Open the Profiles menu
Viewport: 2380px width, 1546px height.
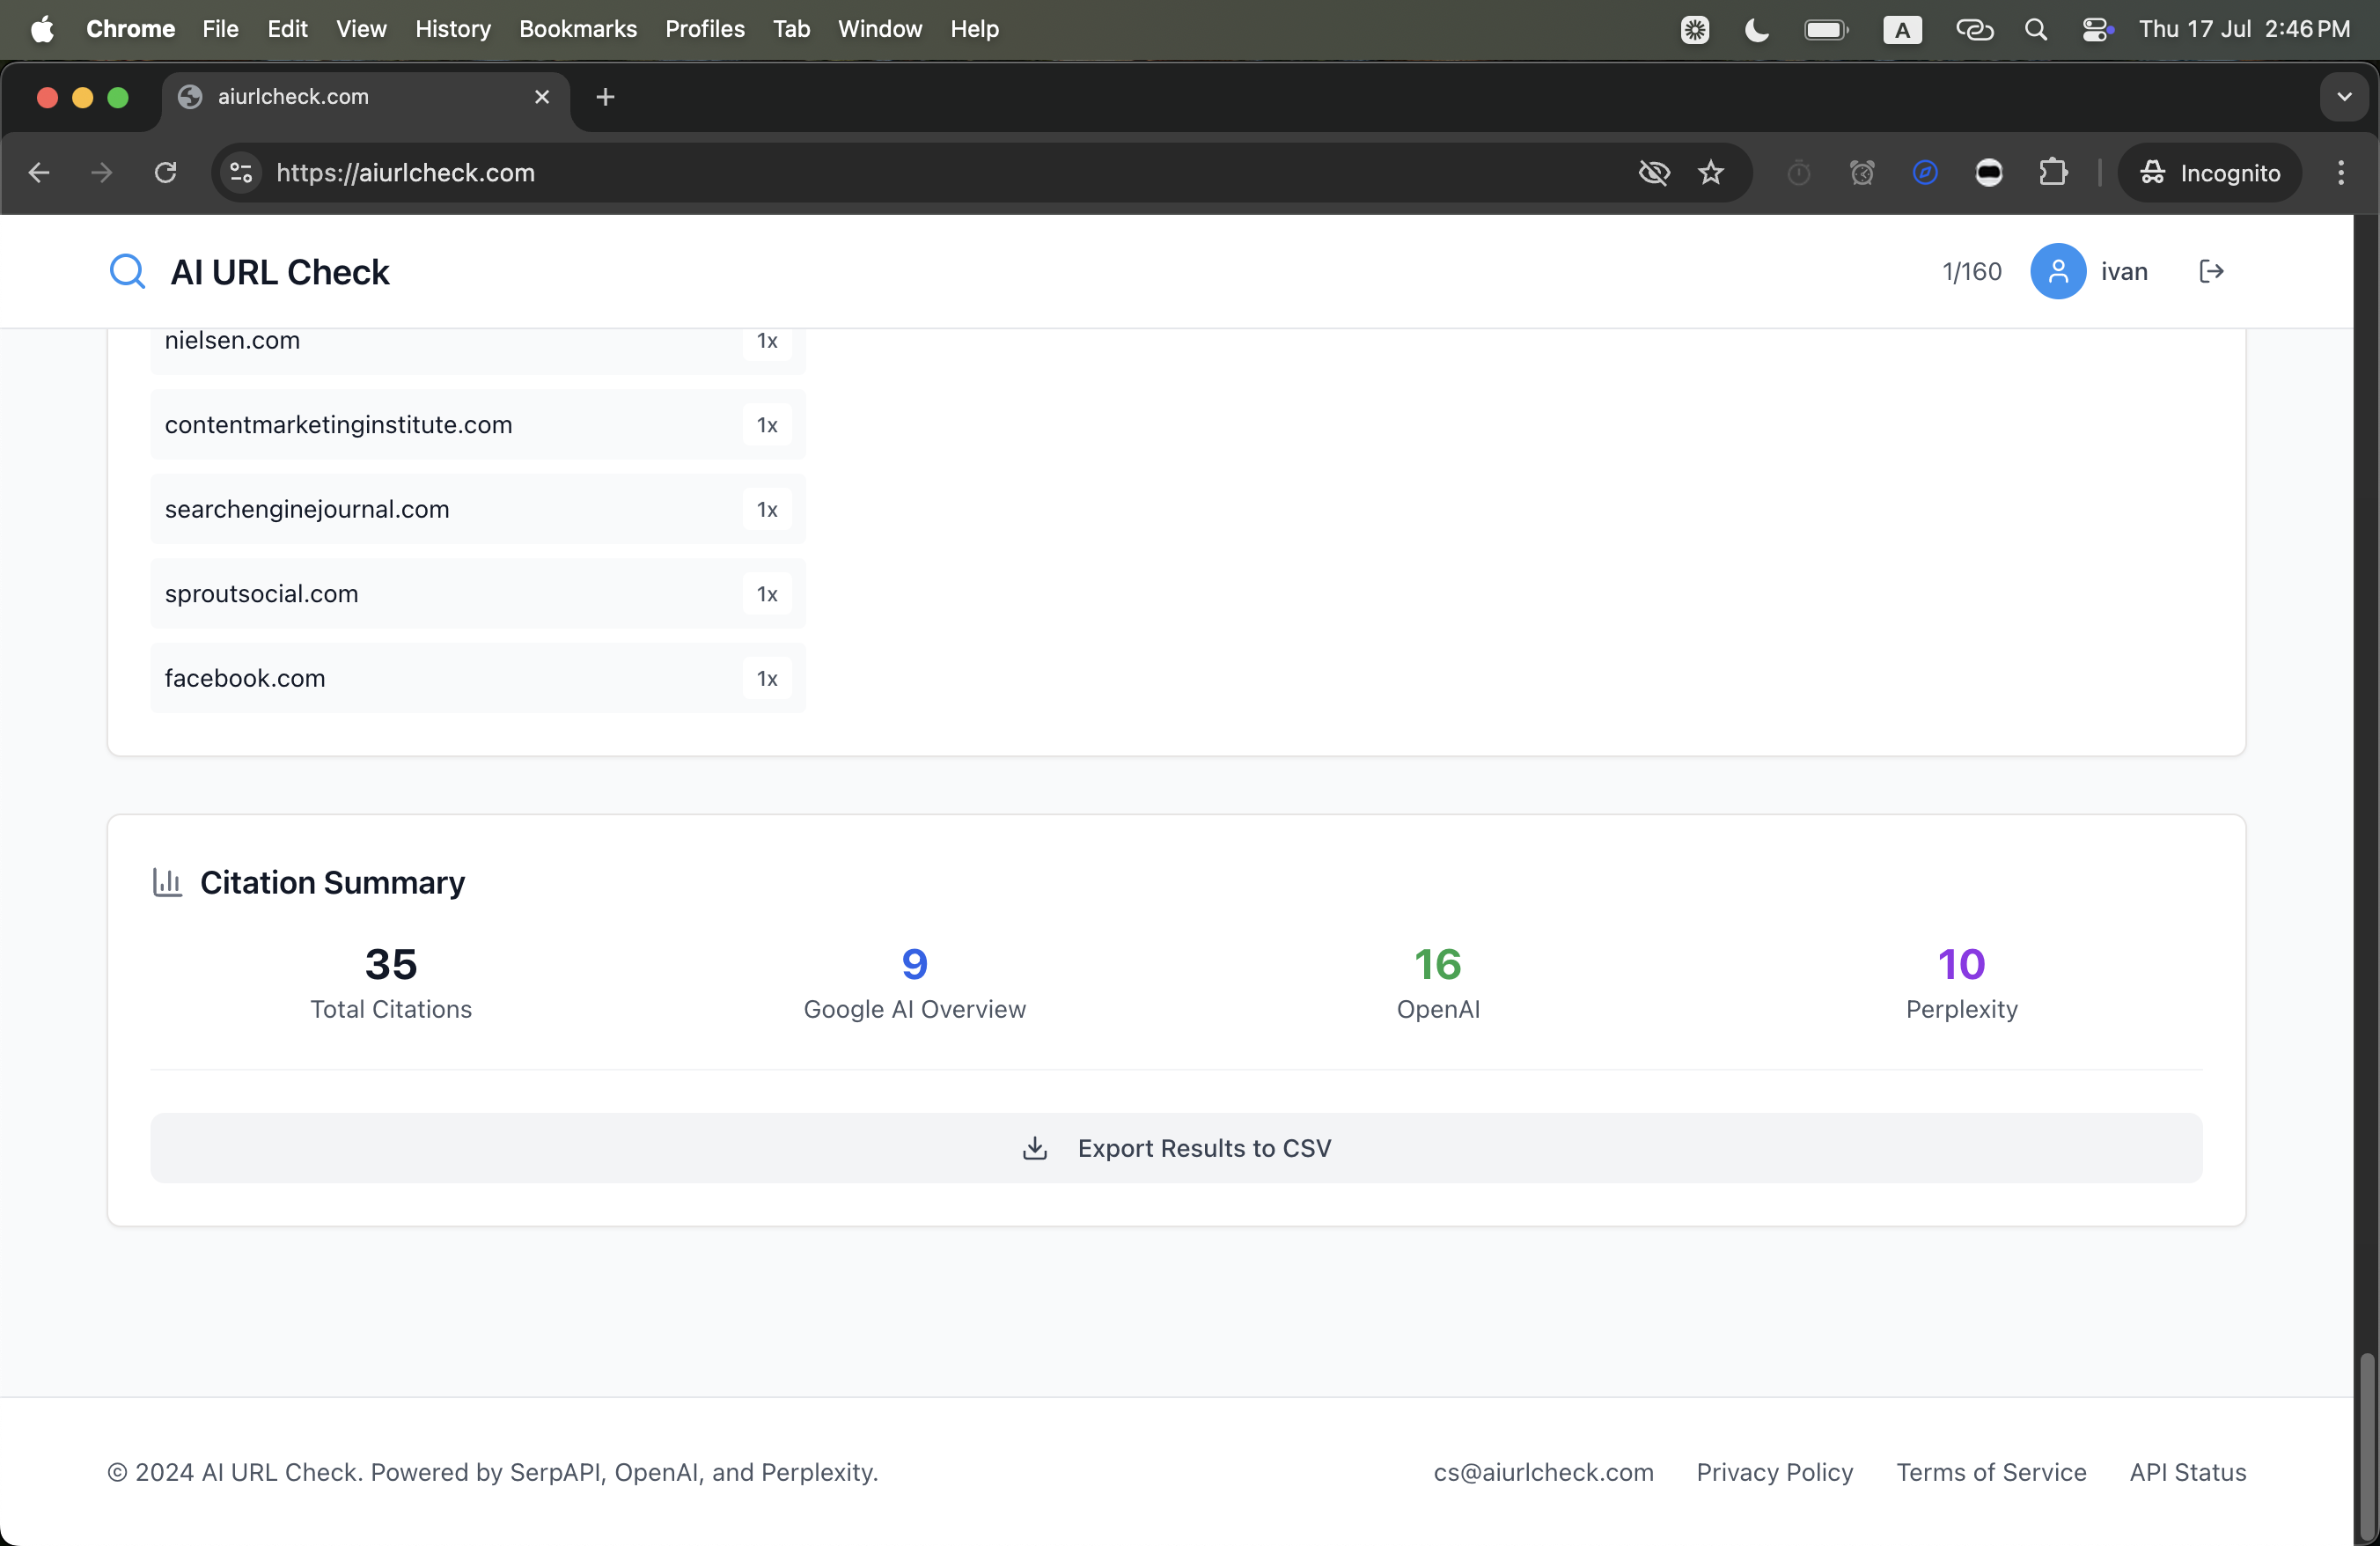point(705,29)
